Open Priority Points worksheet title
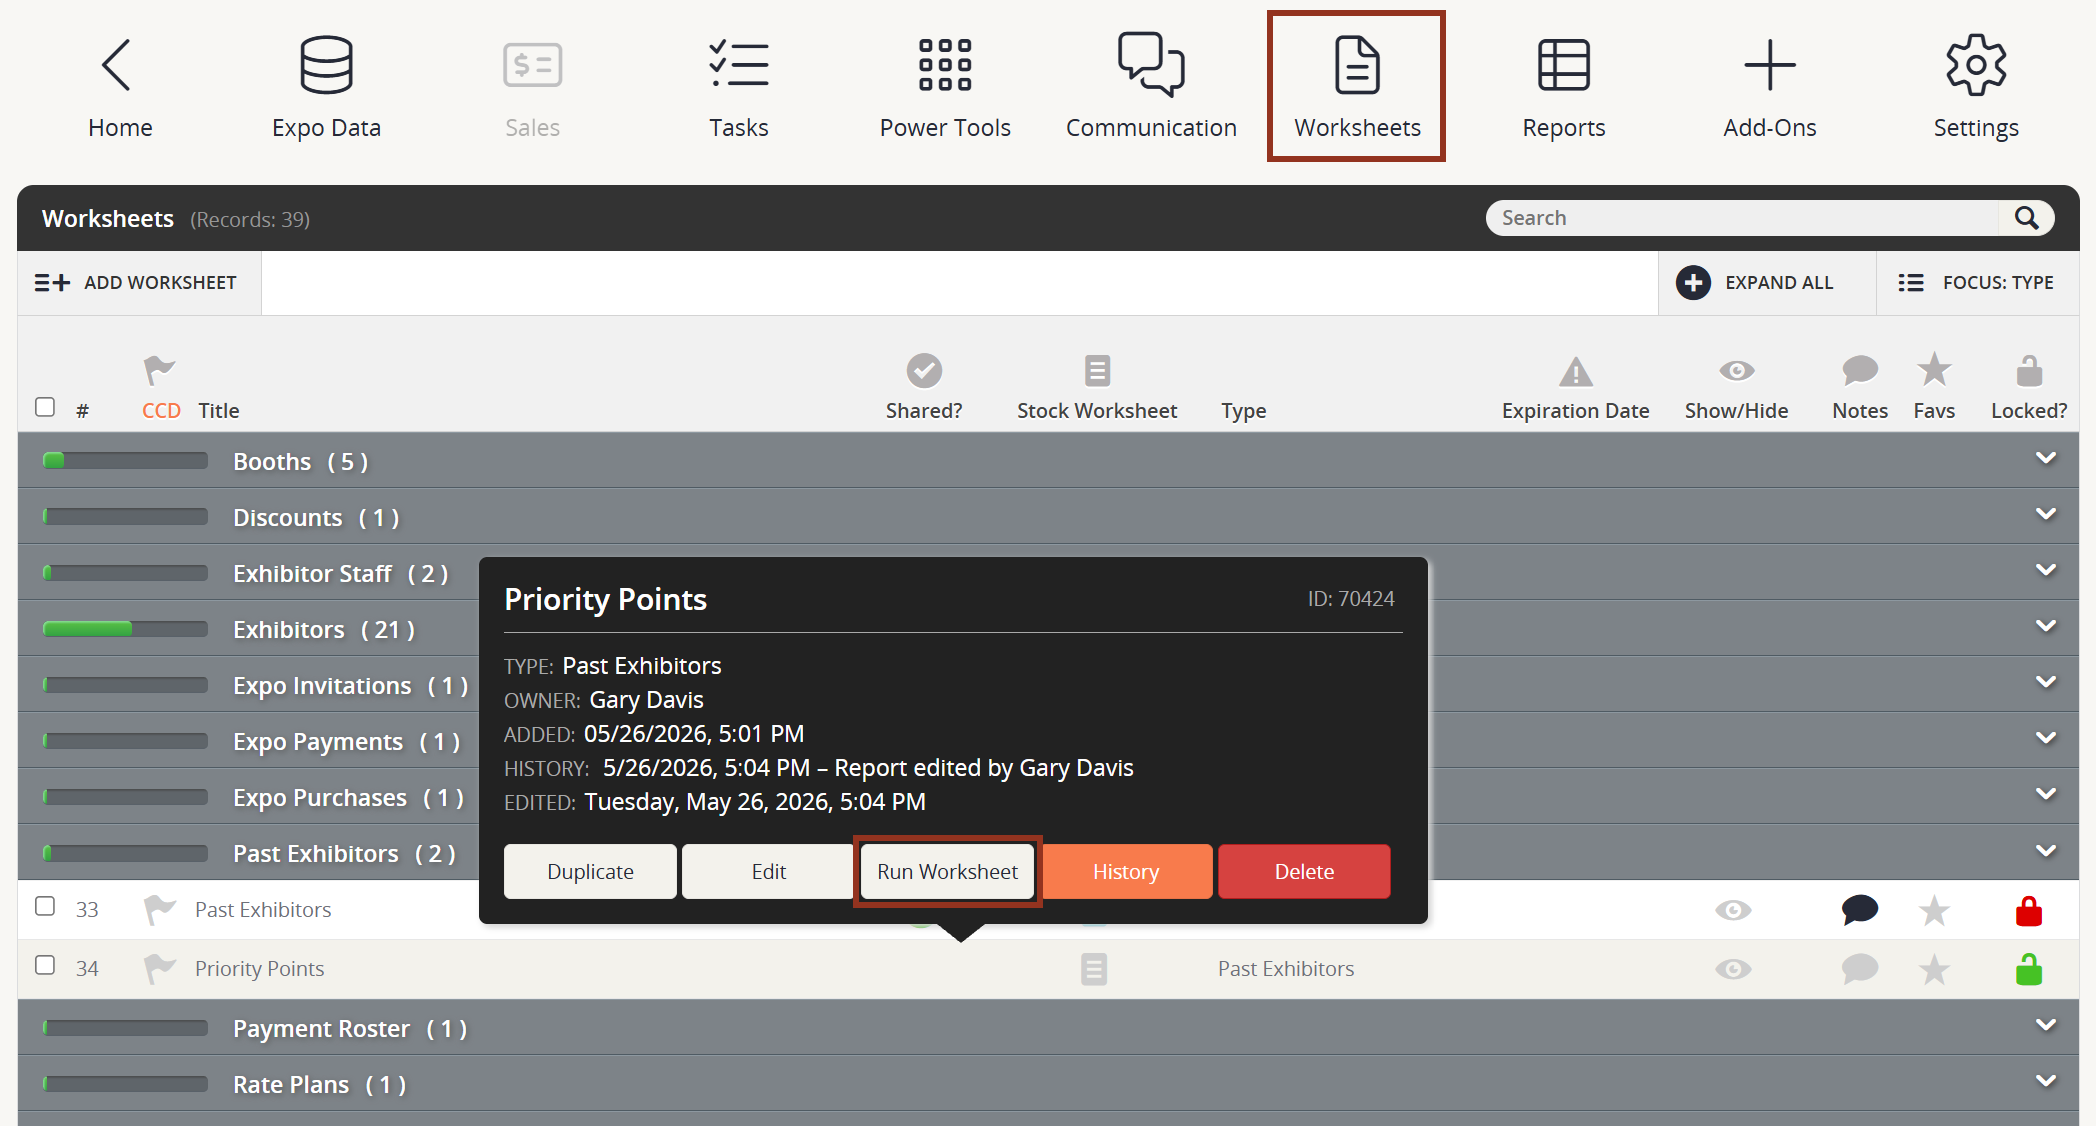The image size is (2096, 1126). pos(259,968)
